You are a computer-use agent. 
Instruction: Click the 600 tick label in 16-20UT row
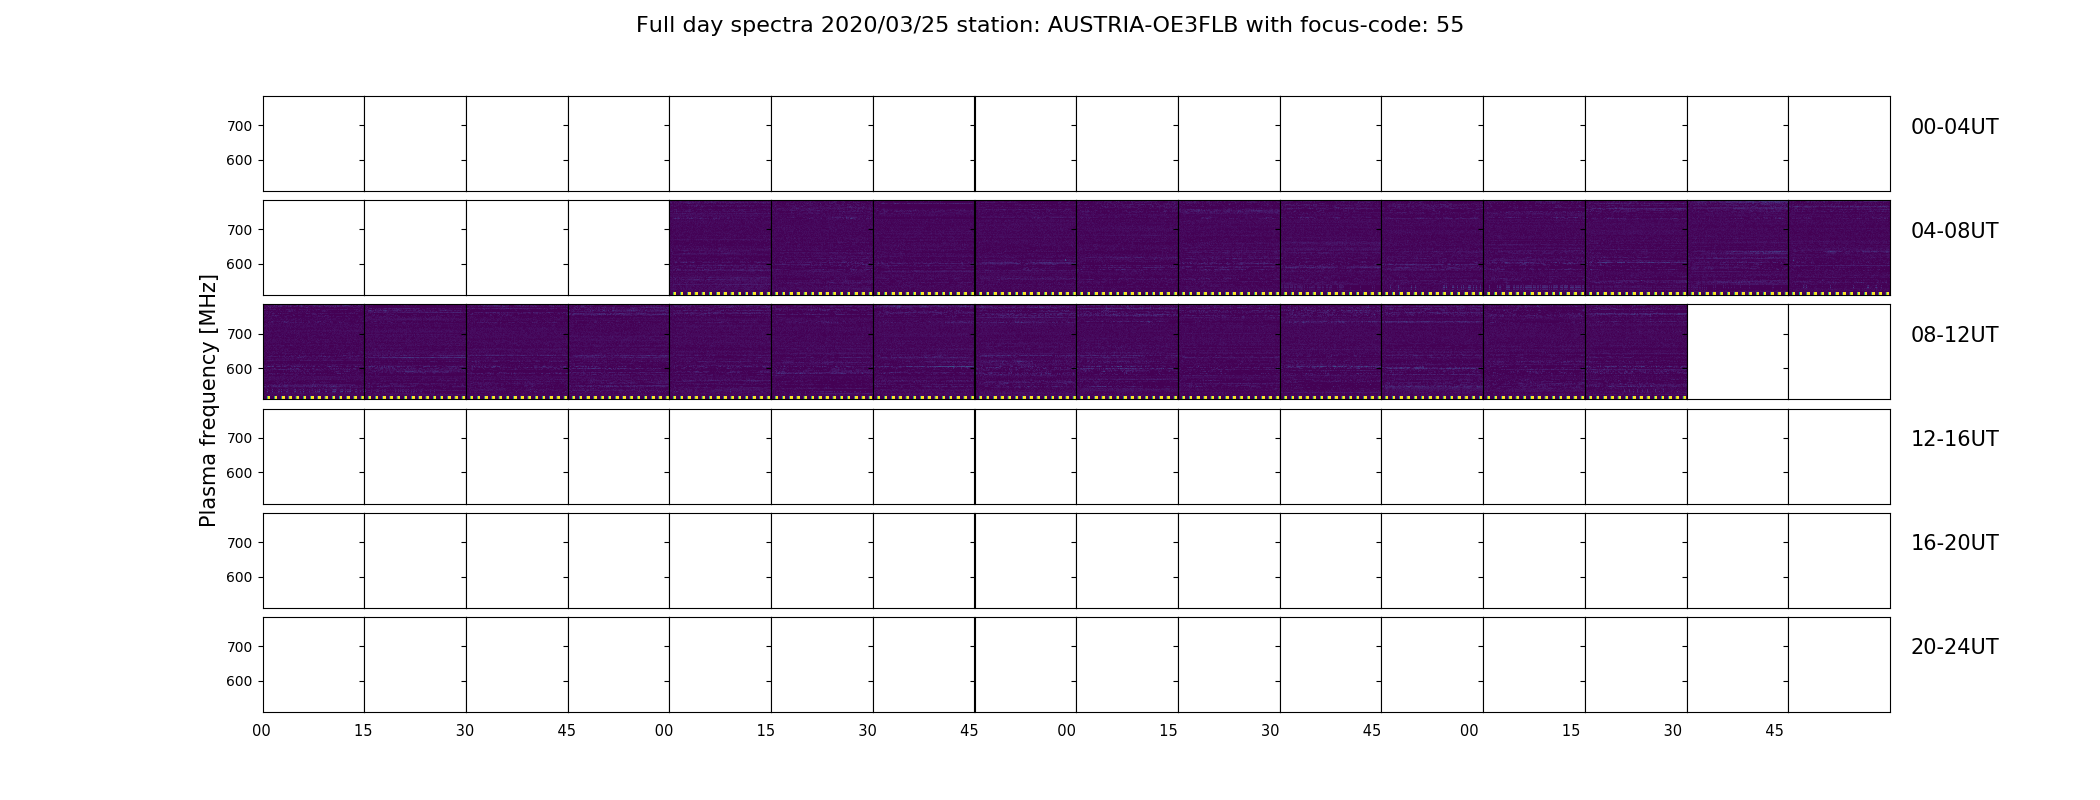click(239, 577)
